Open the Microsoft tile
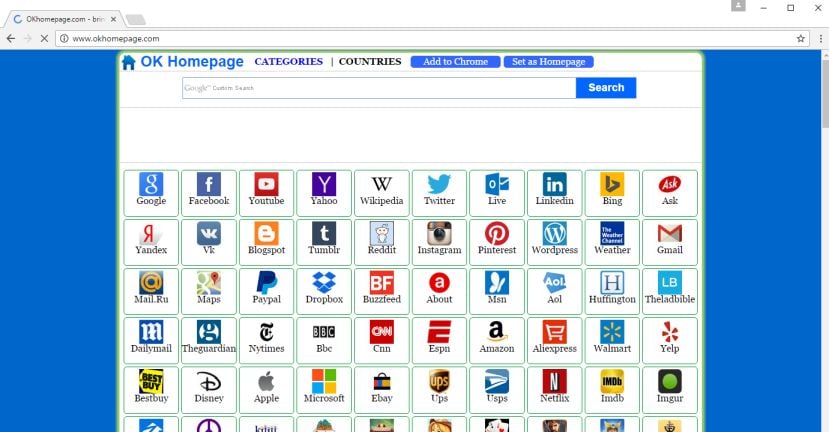 [324, 390]
